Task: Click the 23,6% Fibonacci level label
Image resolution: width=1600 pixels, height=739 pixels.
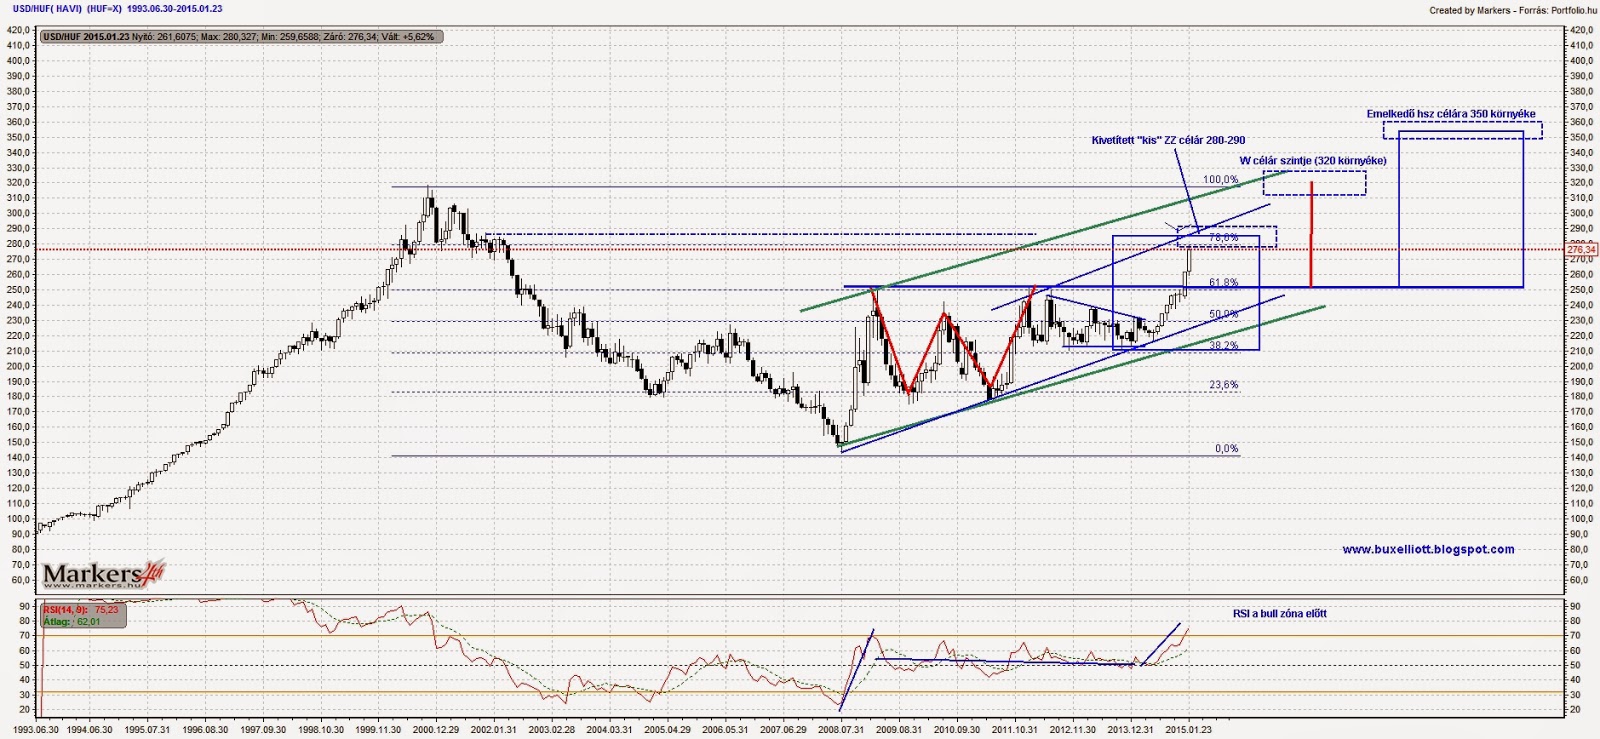Action: tap(1224, 385)
